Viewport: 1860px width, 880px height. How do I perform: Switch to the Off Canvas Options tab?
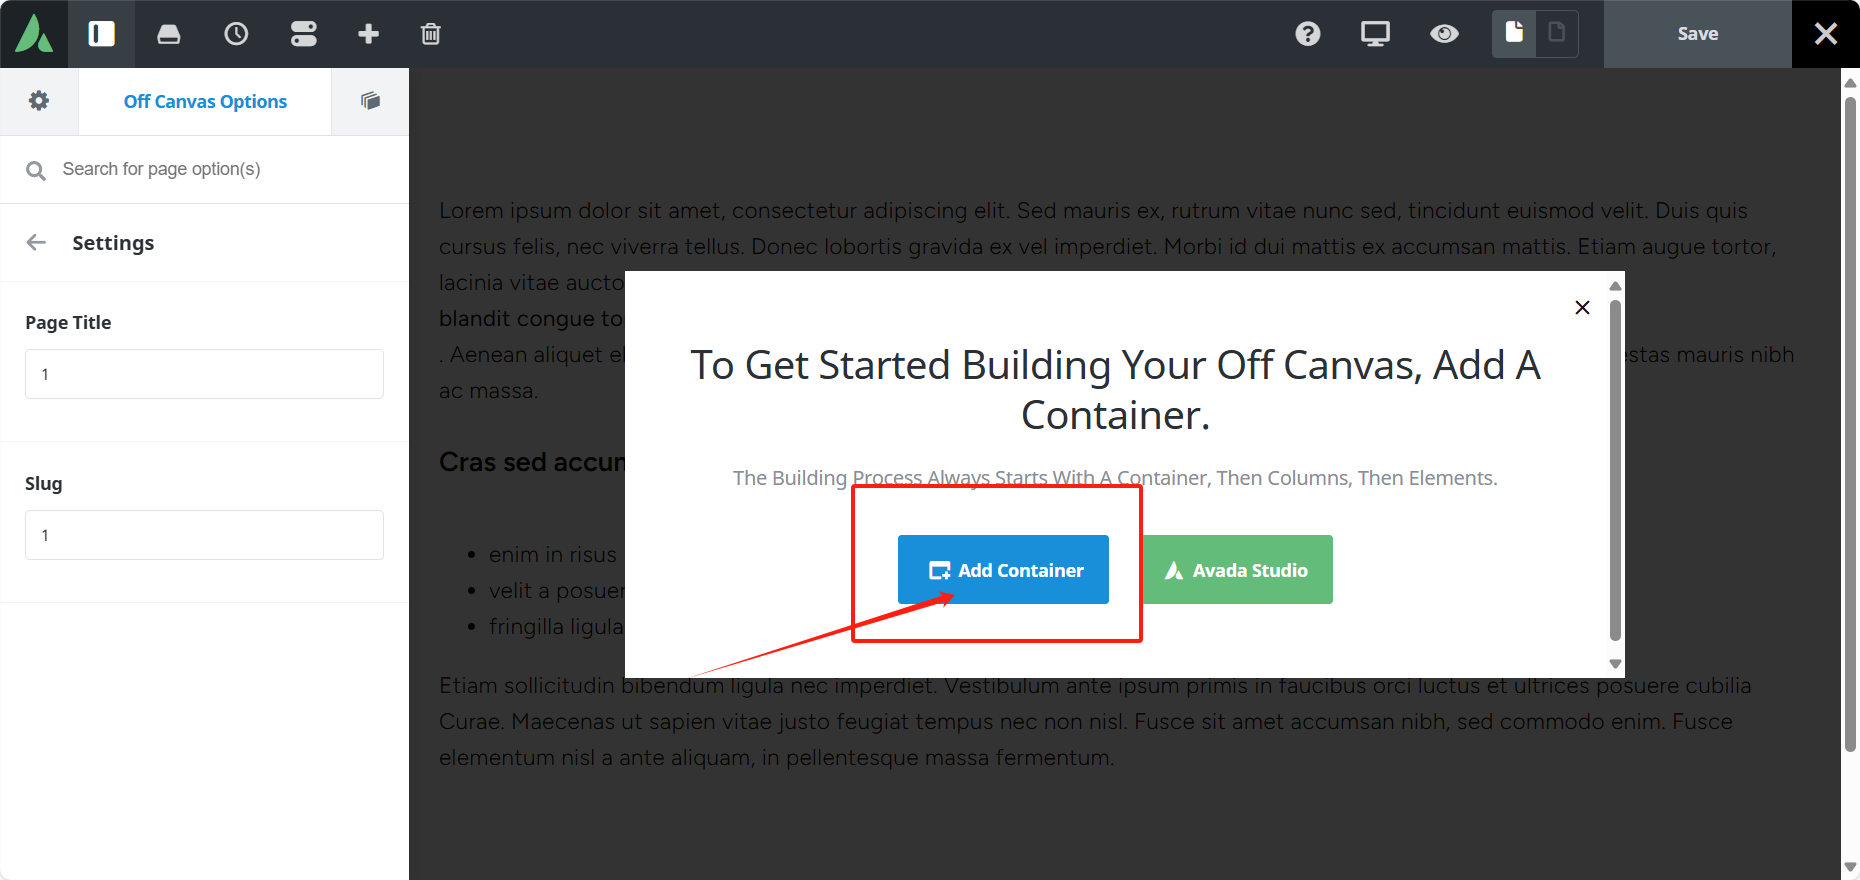tap(205, 101)
